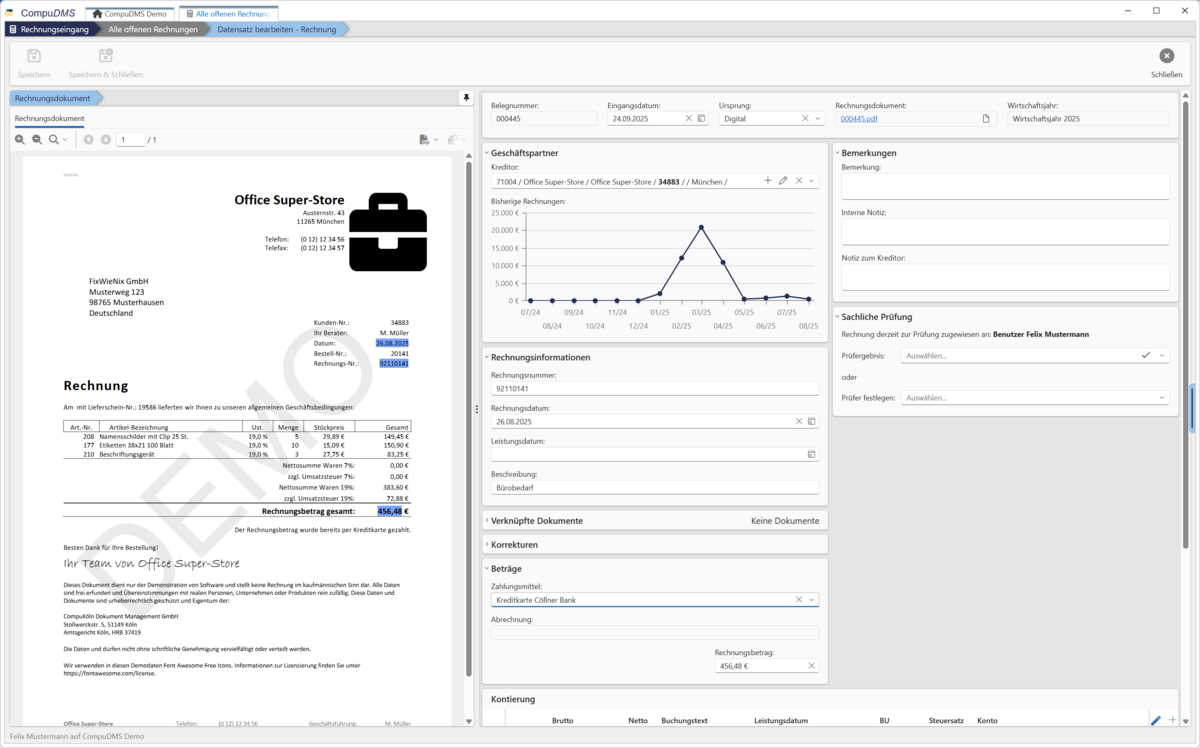
Task: Click the Schließen close-record icon
Action: click(1166, 57)
